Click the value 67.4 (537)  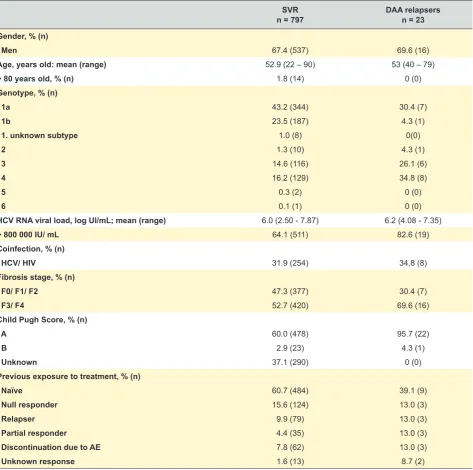pos(290,50)
